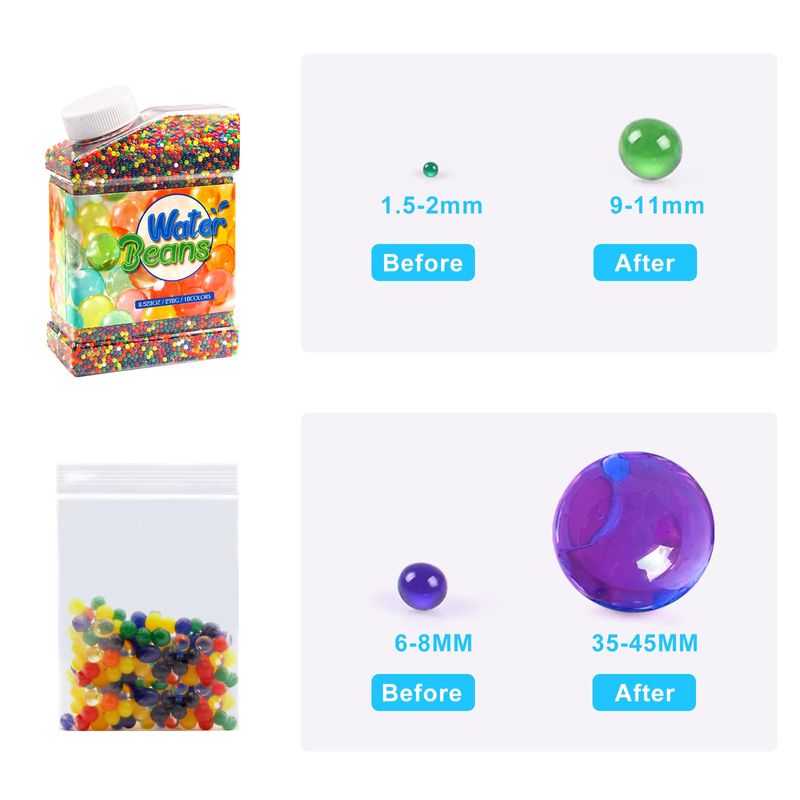Click the blue weight strip on bottle
800x800 pixels.
pyautogui.click(x=174, y=299)
